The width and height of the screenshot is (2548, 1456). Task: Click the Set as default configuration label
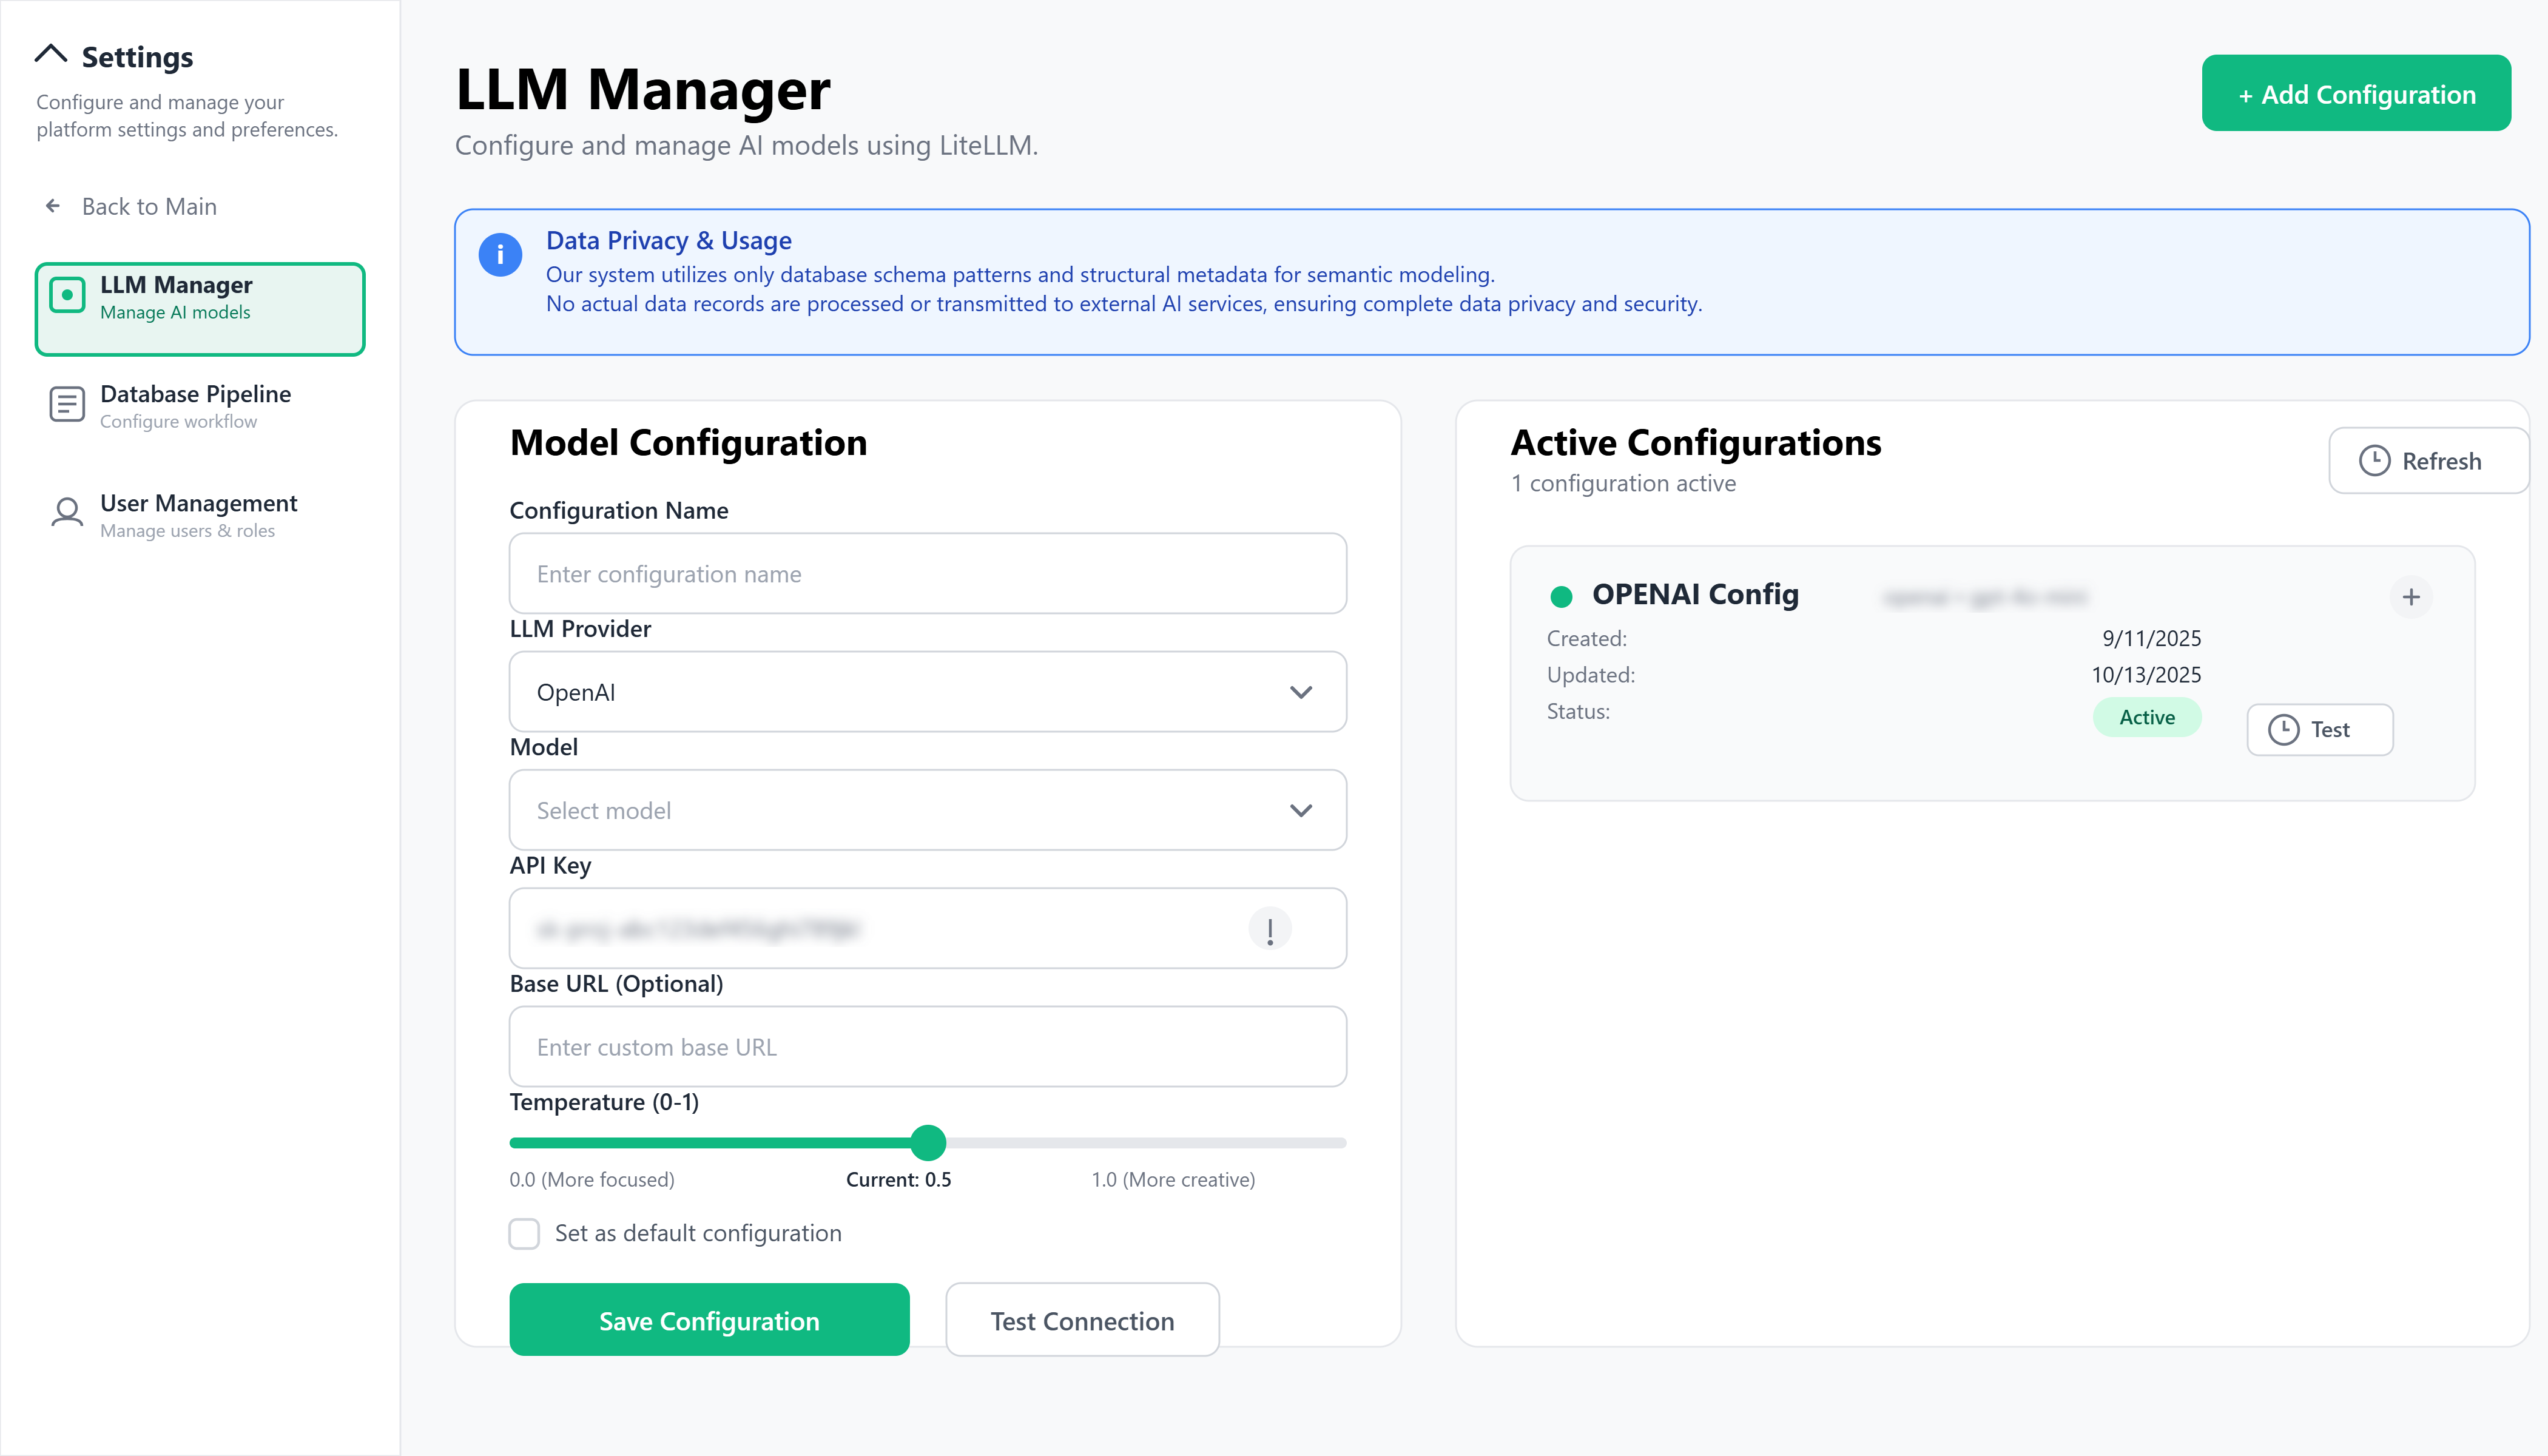(x=698, y=1233)
